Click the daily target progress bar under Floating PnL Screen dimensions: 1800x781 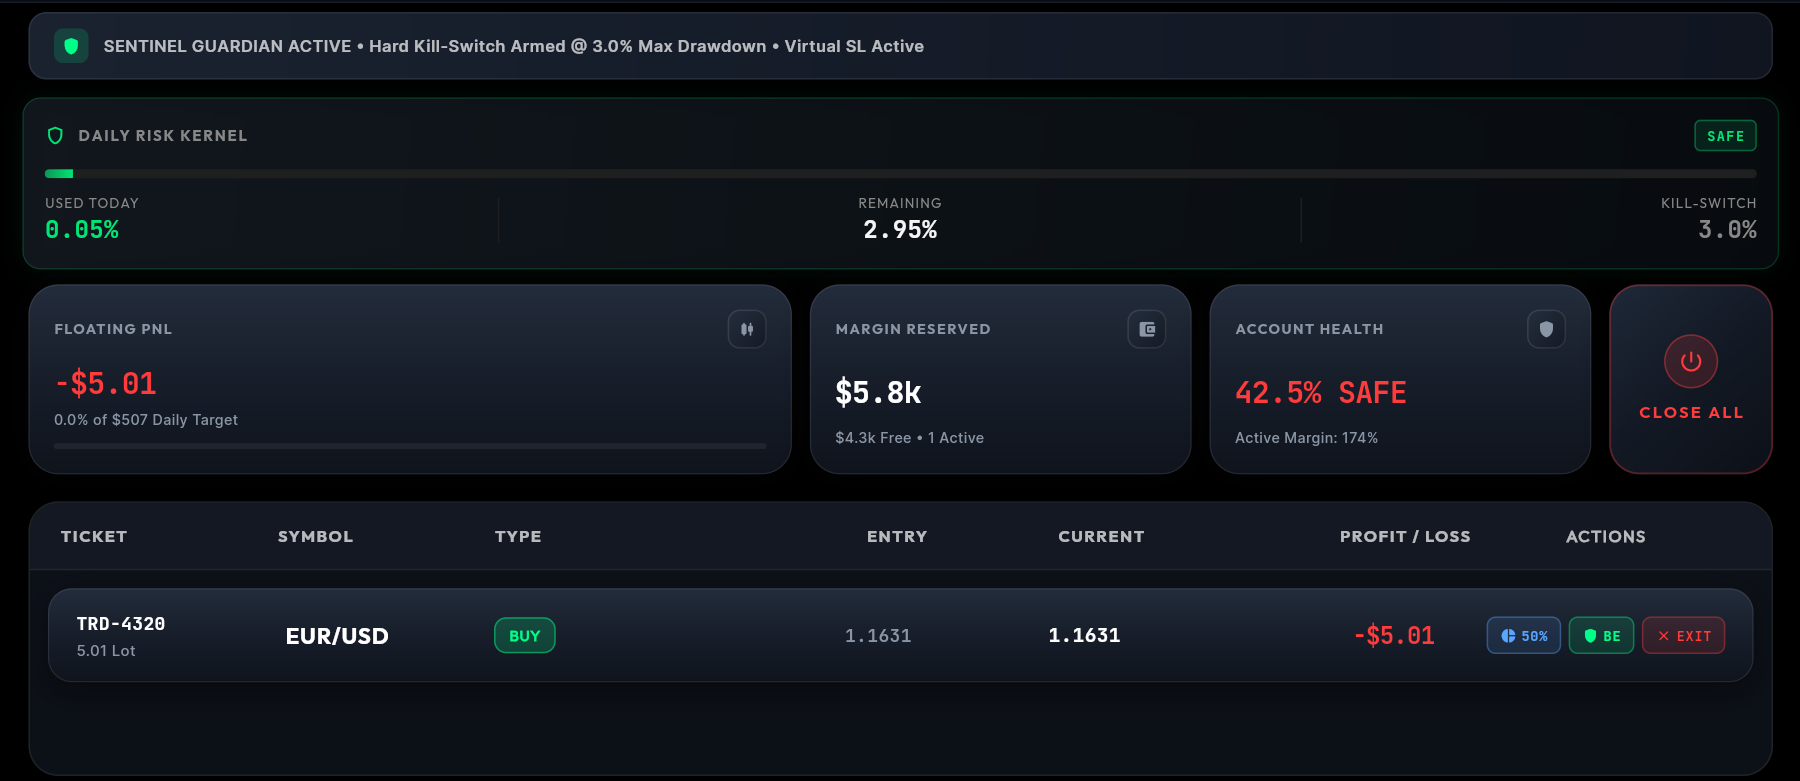click(x=410, y=446)
